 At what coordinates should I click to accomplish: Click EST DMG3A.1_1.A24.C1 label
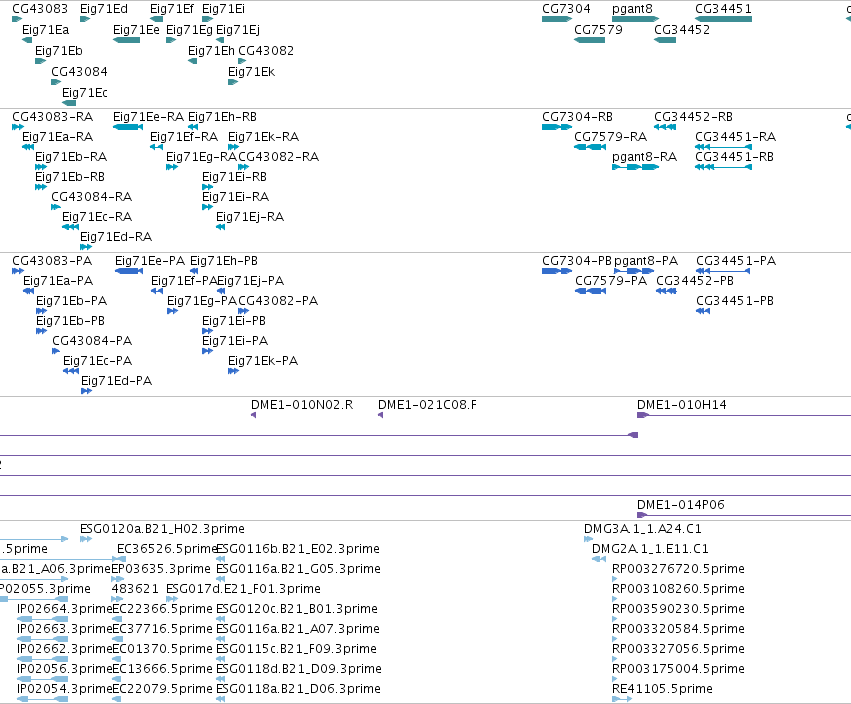point(643,529)
